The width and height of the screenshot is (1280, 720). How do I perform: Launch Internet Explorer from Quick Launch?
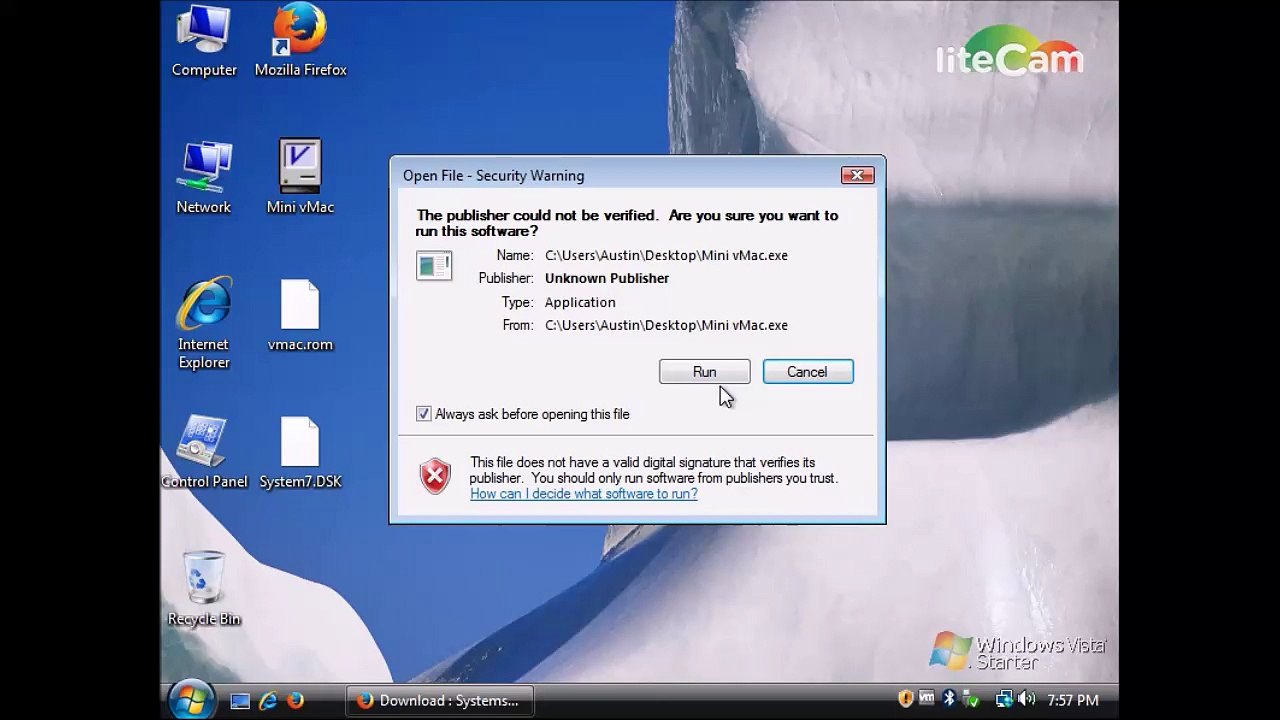(268, 701)
